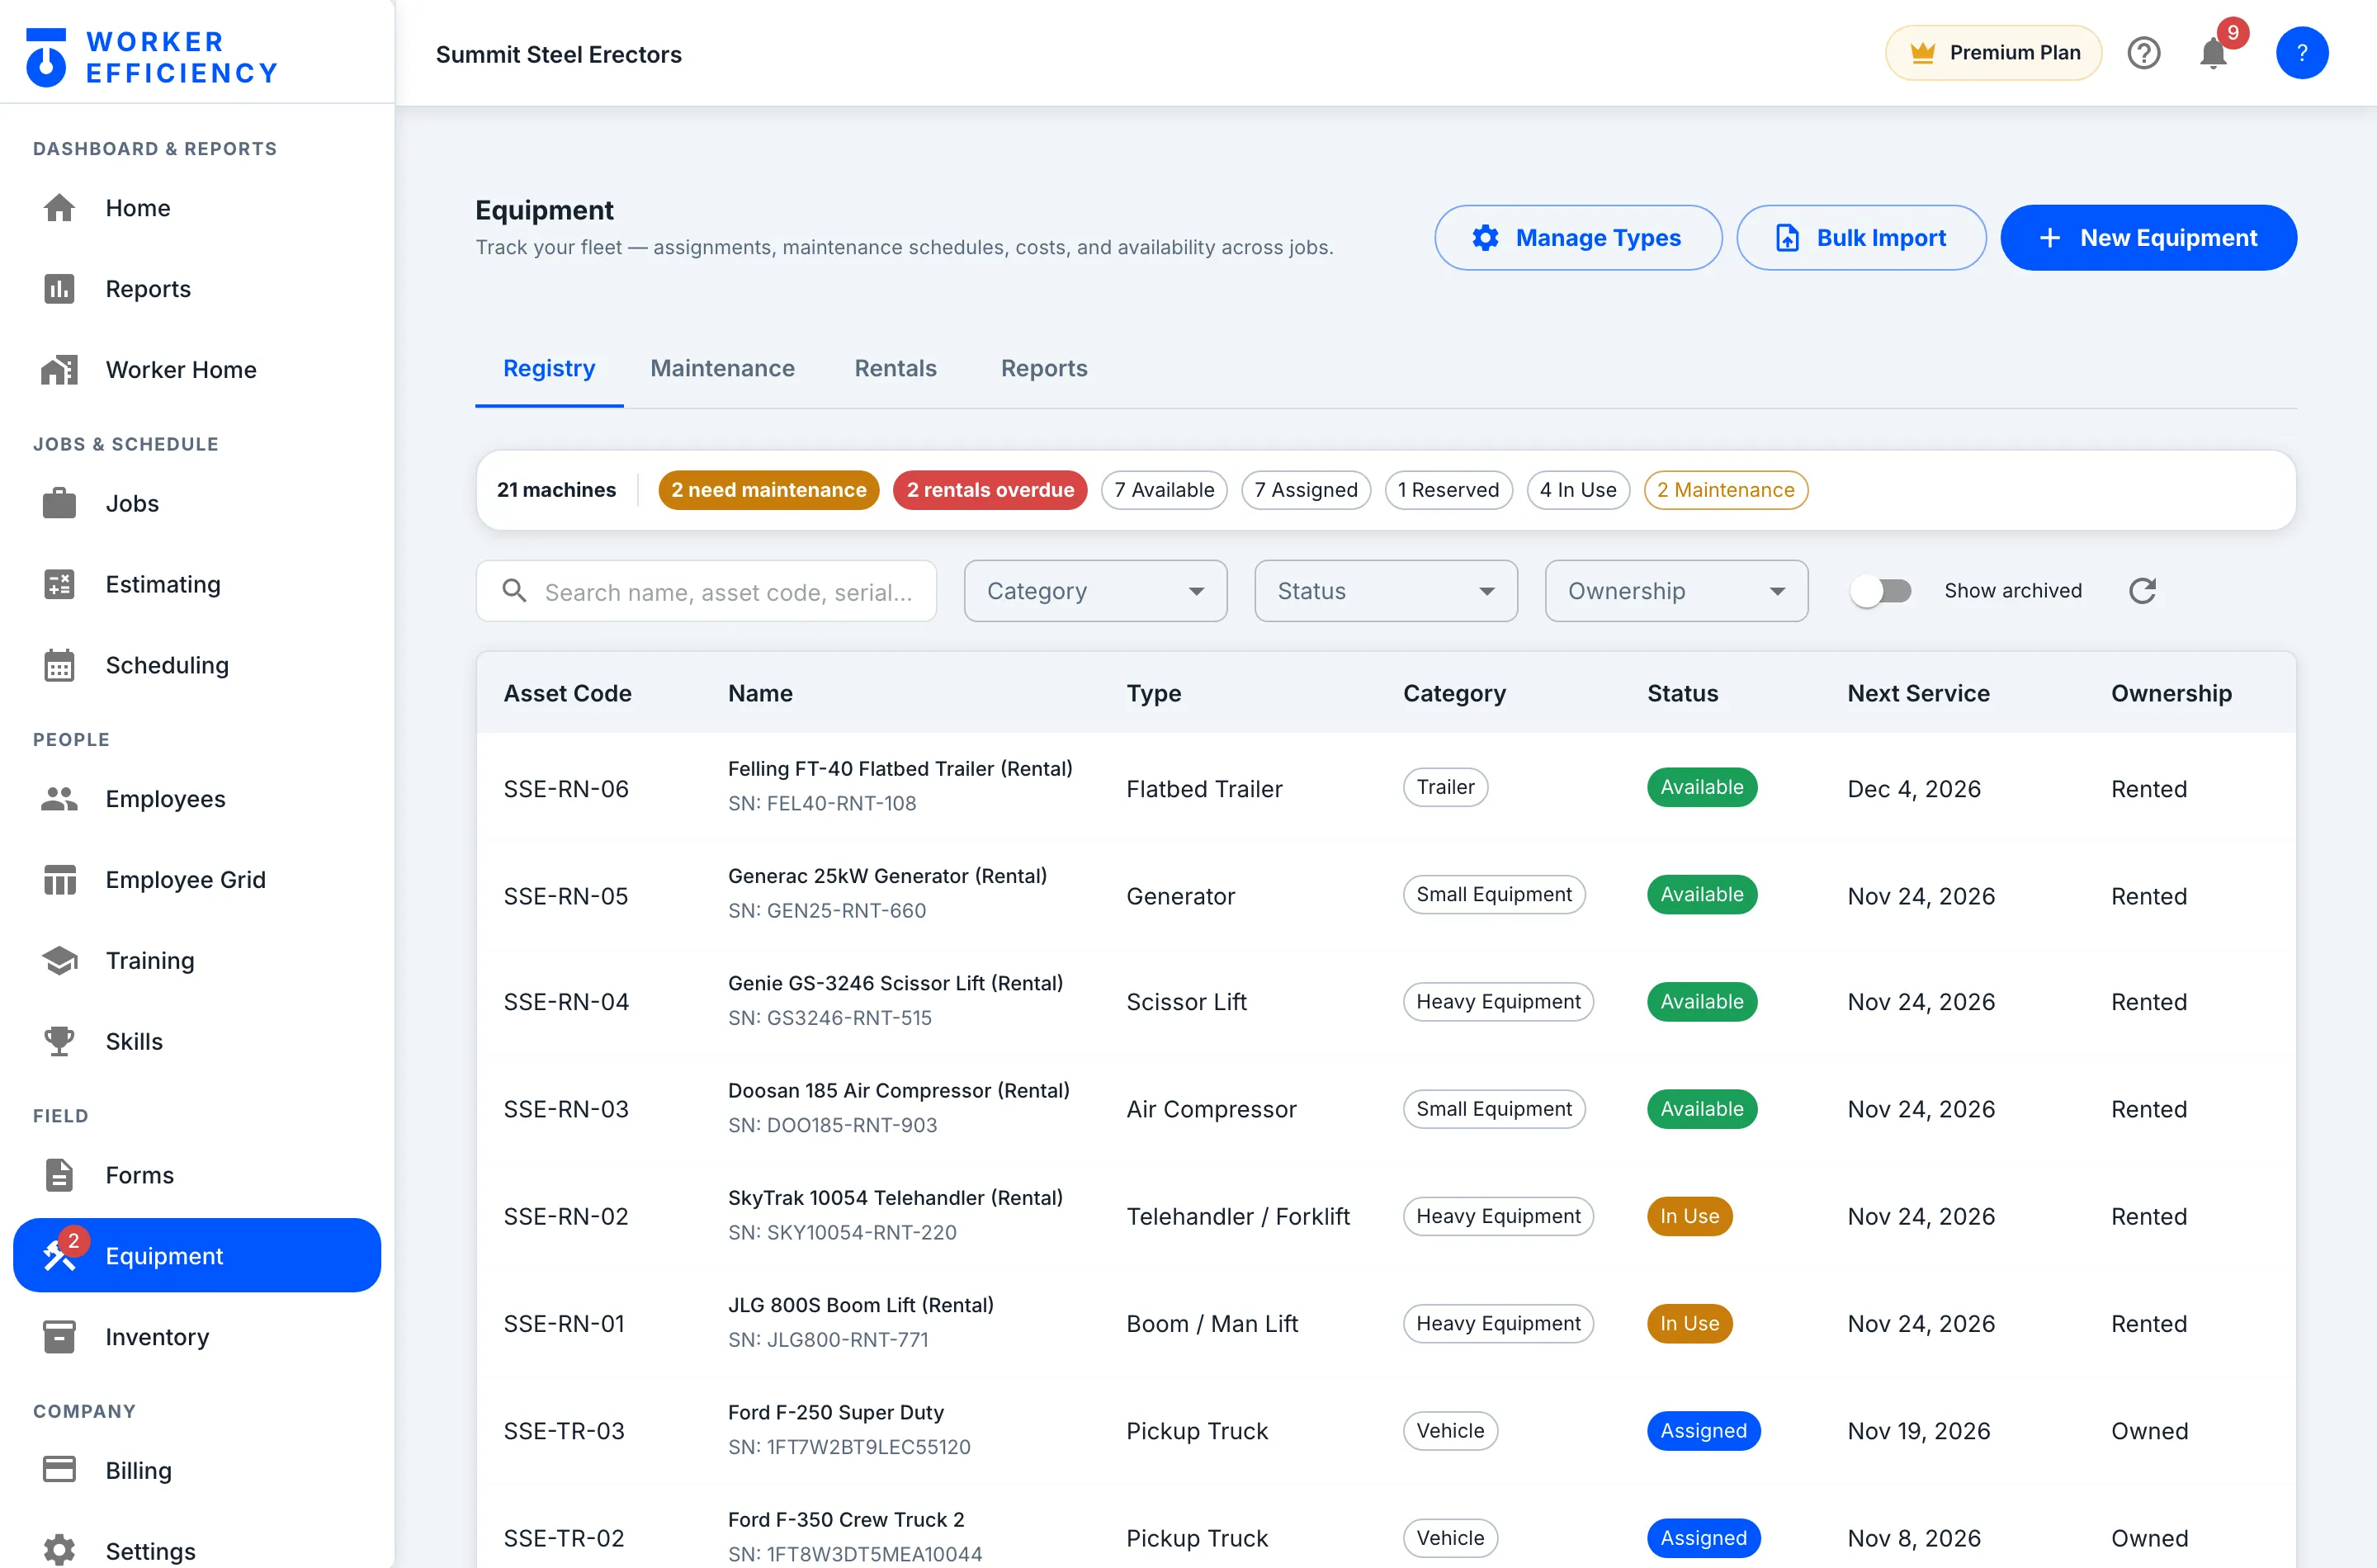Open the Ownership filter dropdown
2377x1568 pixels.
(1676, 591)
